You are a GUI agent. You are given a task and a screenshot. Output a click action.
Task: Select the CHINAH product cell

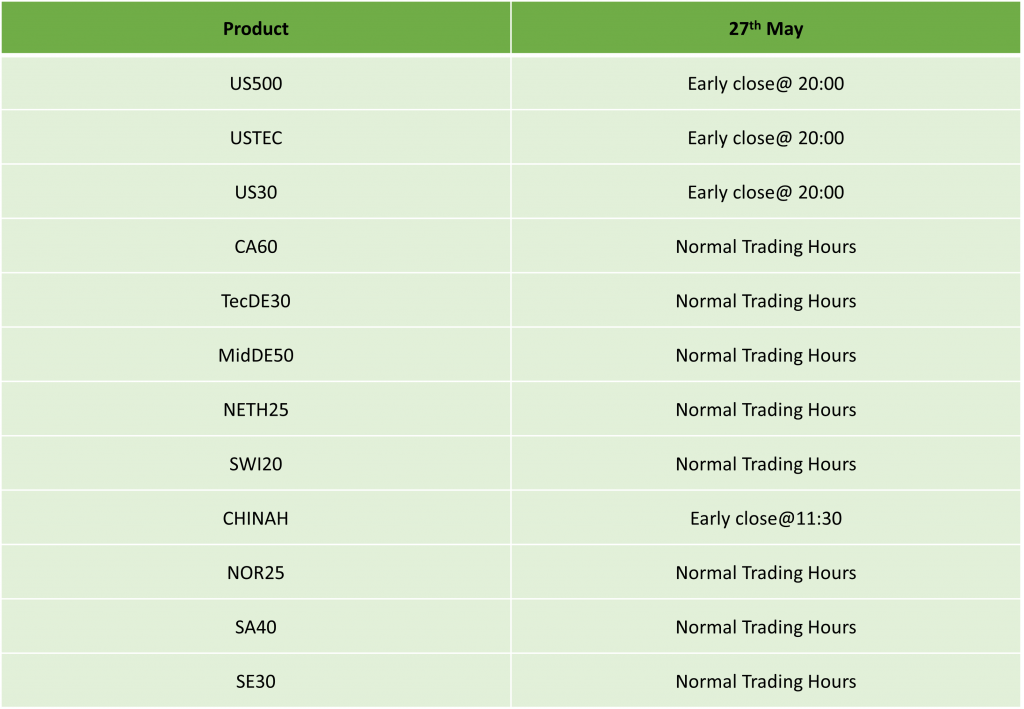pyautogui.click(x=255, y=518)
